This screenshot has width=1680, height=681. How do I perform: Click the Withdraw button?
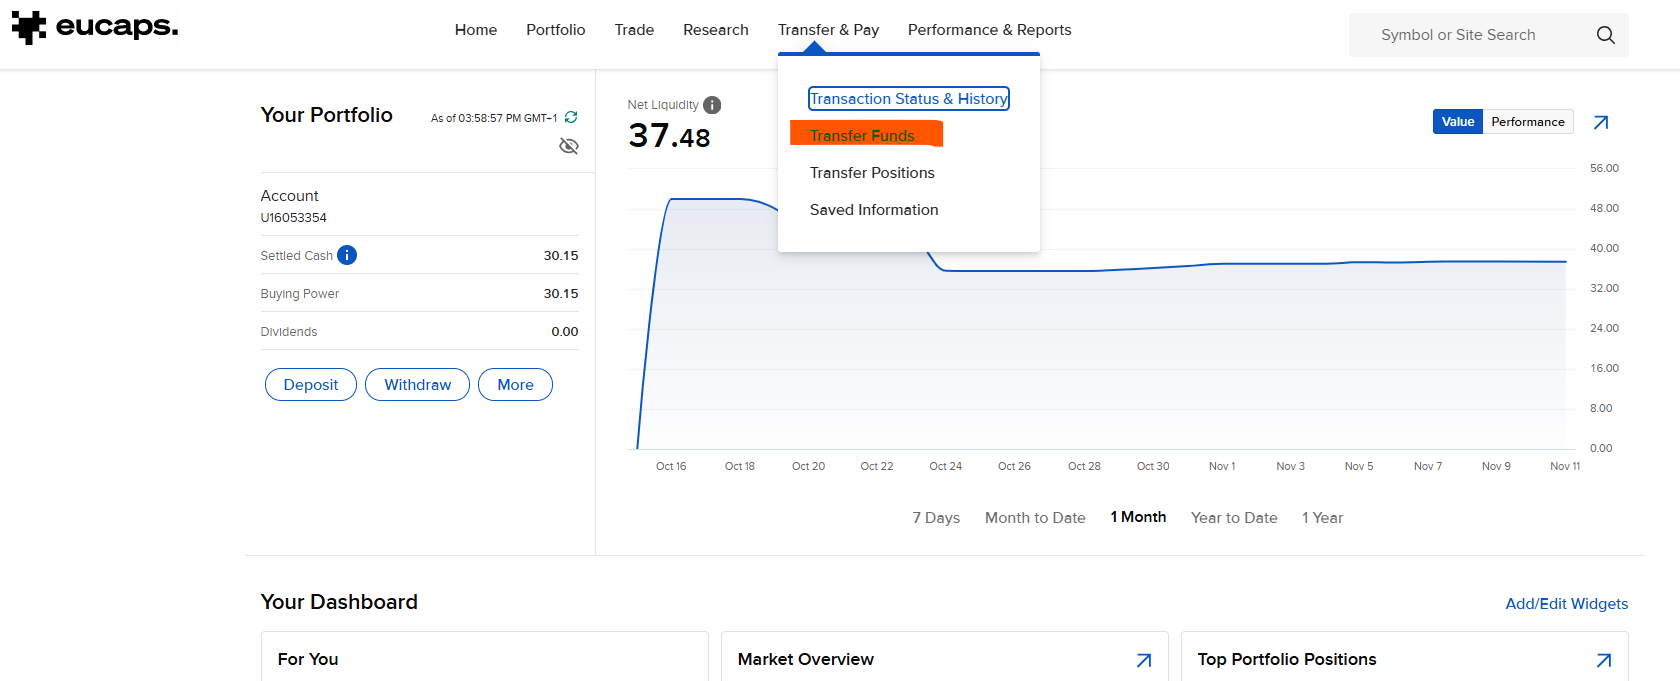pos(418,385)
